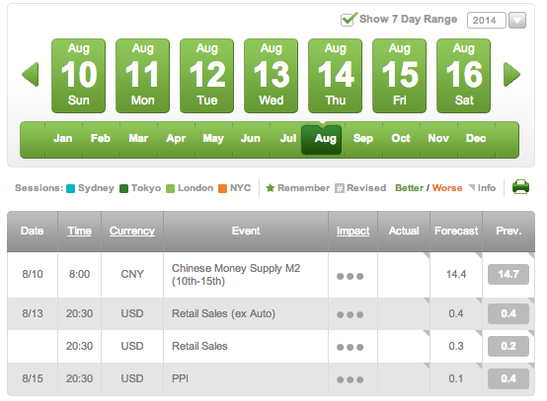
Task: Click previous value 14.7 button
Action: click(508, 274)
